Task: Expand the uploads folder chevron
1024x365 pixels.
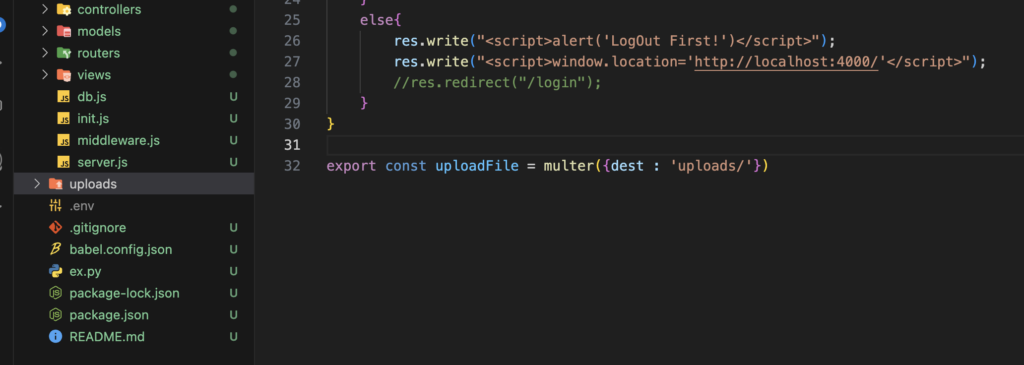Action: click(x=37, y=184)
